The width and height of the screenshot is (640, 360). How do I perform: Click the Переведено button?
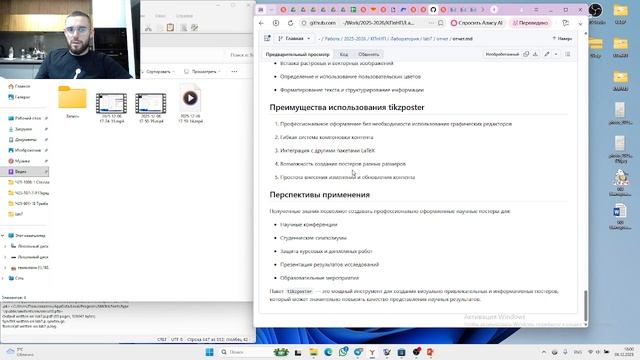tap(530, 23)
